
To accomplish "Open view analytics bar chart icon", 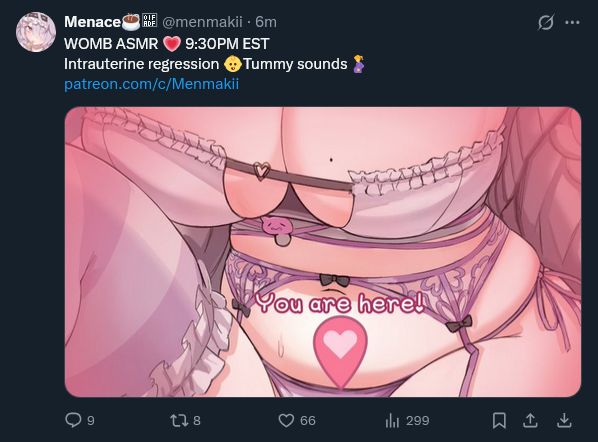I will coord(392,421).
